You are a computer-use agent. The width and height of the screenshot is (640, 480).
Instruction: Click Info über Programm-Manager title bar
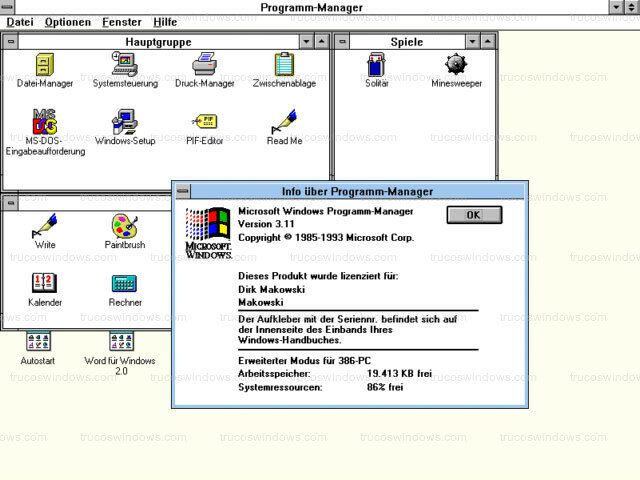coord(358,191)
